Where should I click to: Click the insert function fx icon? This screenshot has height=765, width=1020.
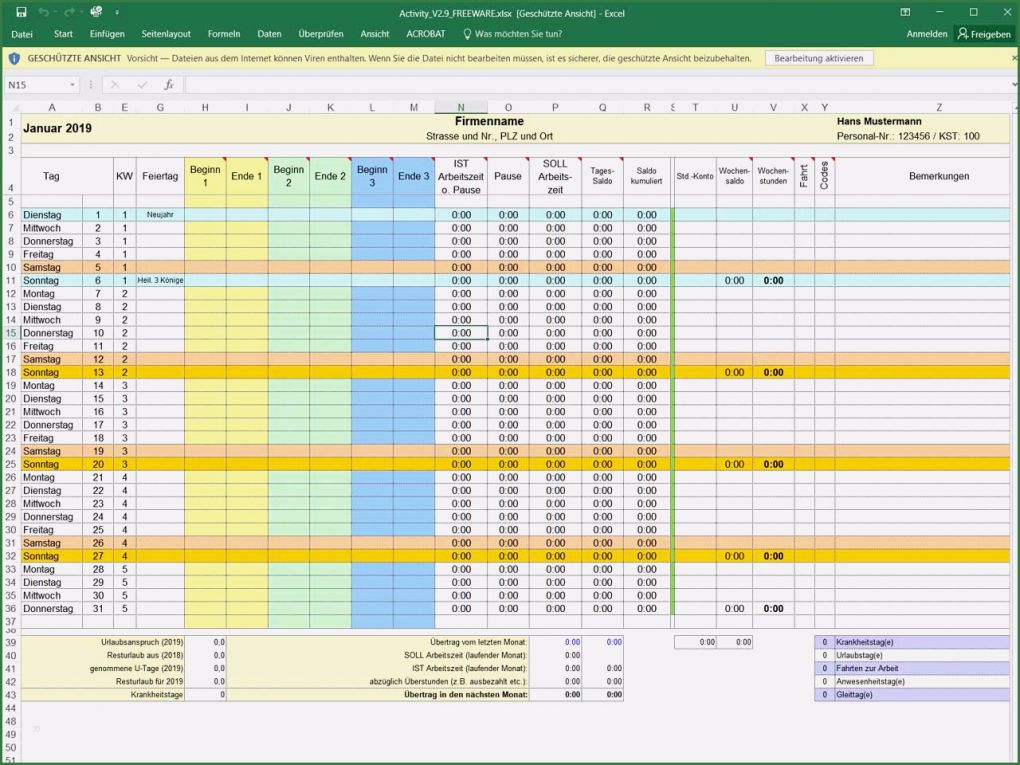(169, 85)
